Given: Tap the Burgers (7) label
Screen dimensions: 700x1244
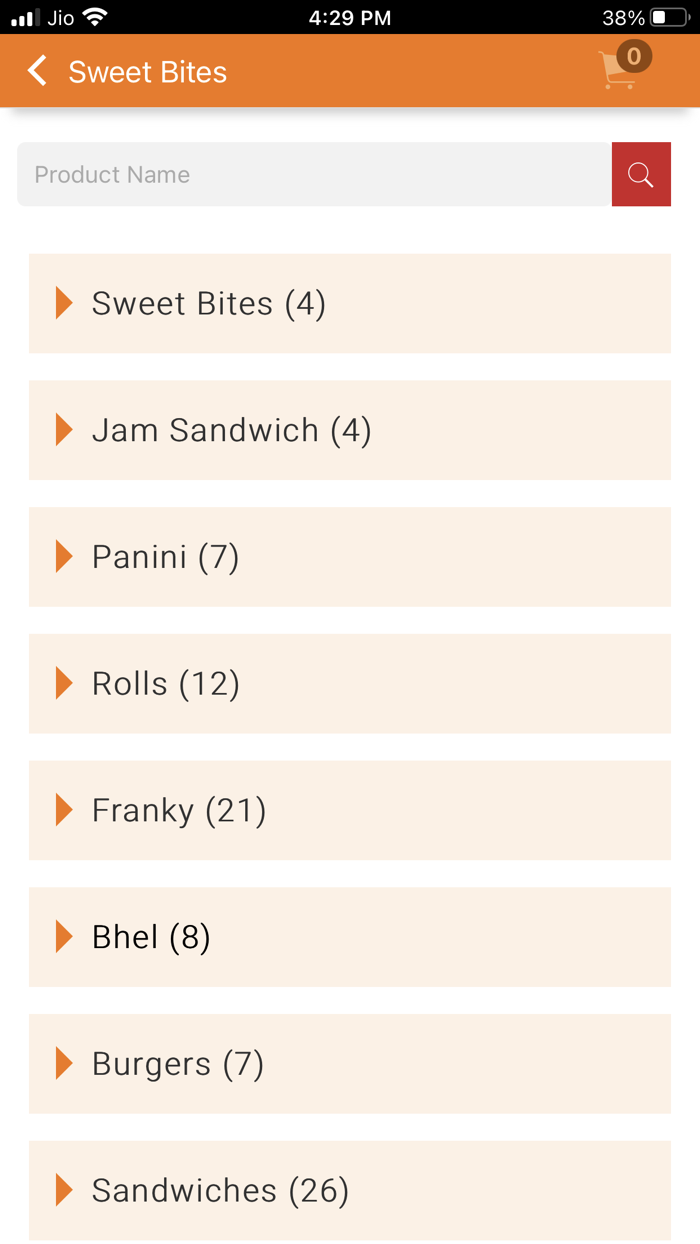Looking at the screenshot, I should [x=178, y=1064].
